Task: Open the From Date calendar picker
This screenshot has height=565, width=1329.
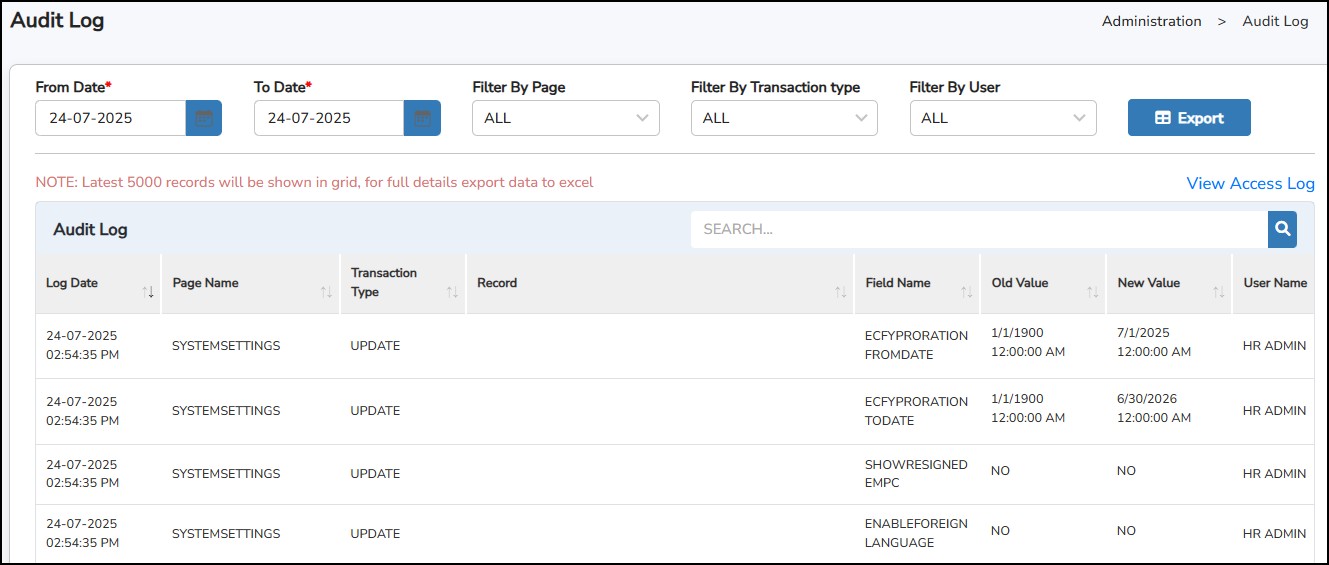Action: (x=204, y=118)
